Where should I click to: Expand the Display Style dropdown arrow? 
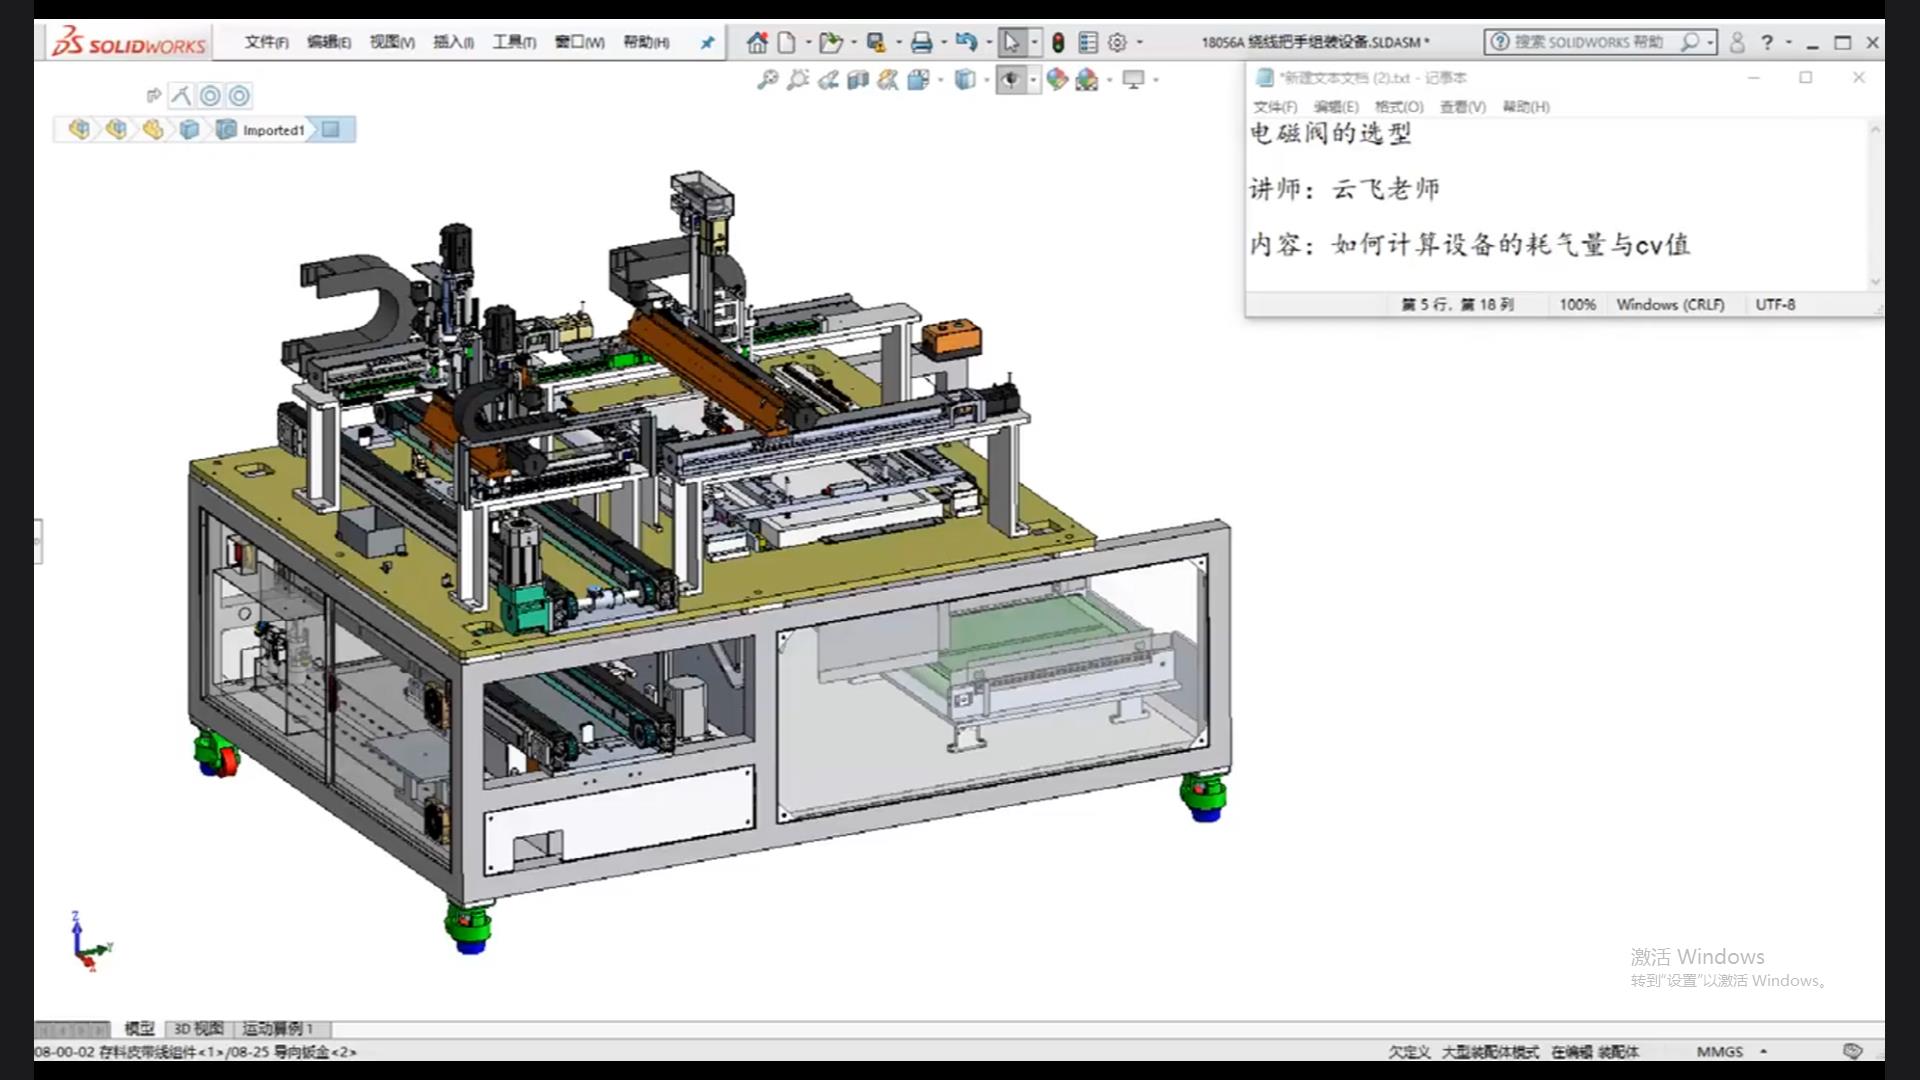point(986,79)
